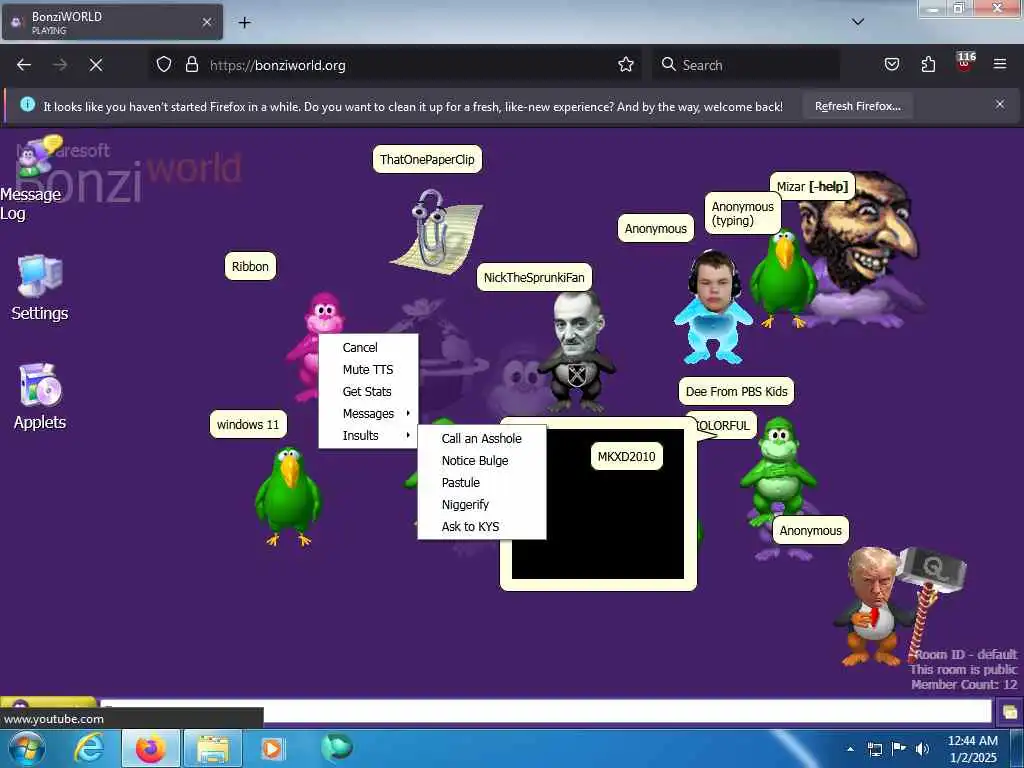Click the chat send button beside input
The image size is (1024, 768).
tap(1009, 712)
